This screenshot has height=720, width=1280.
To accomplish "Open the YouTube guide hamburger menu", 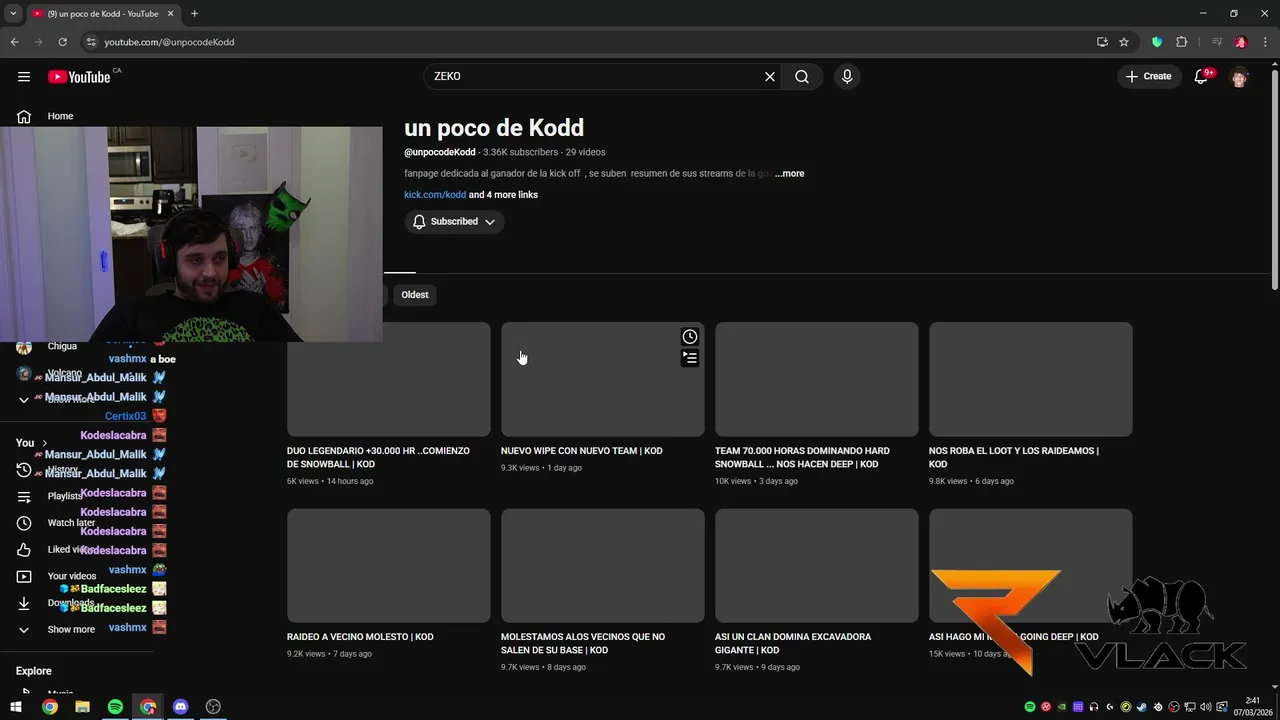I will [x=24, y=76].
